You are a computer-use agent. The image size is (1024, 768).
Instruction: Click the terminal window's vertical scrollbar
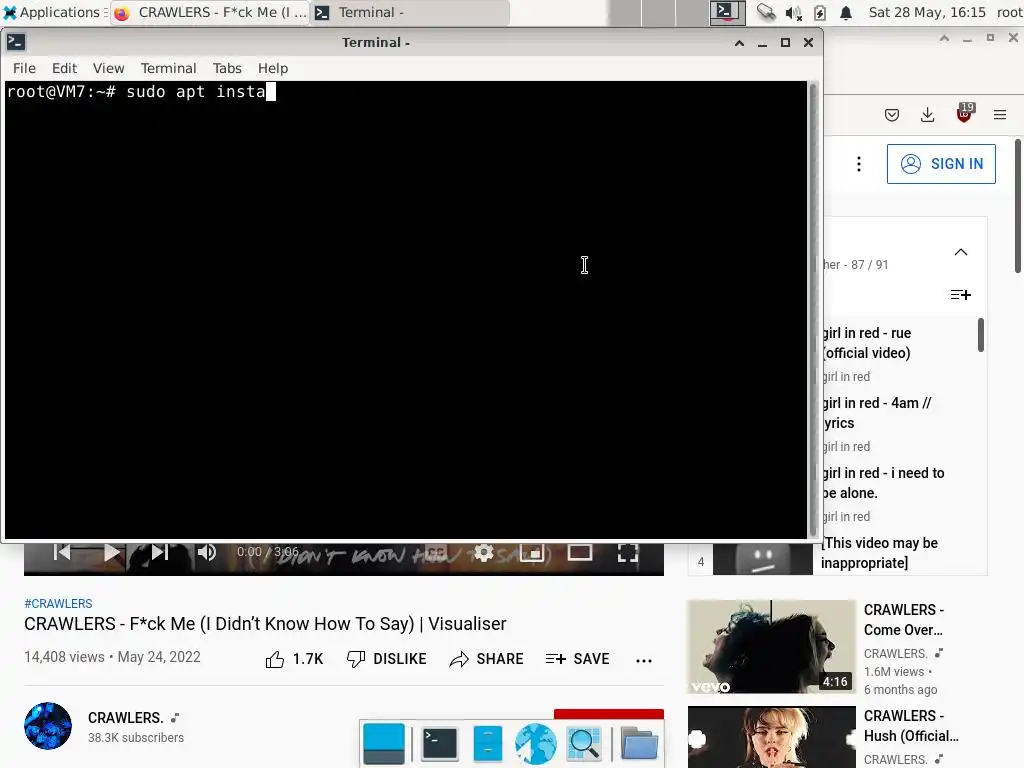813,310
